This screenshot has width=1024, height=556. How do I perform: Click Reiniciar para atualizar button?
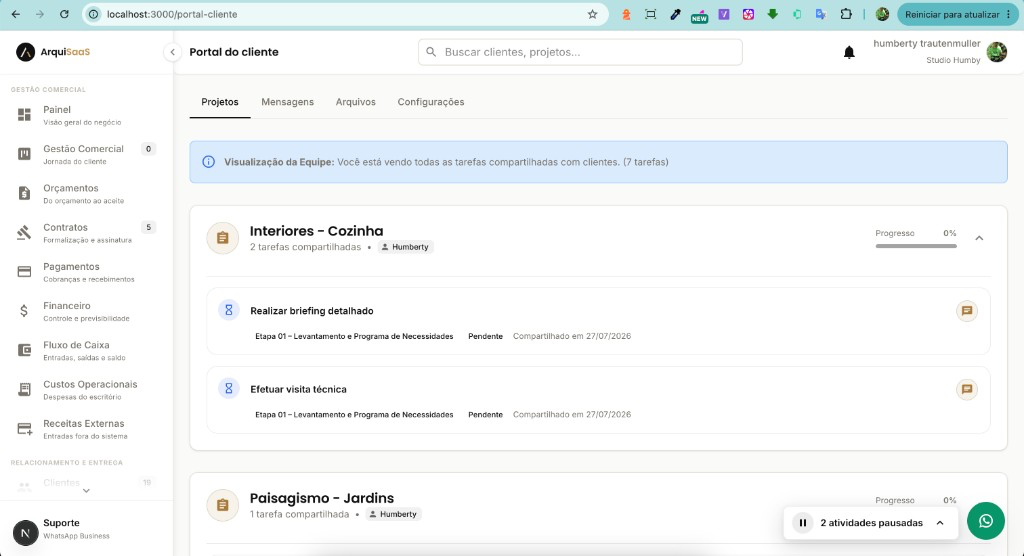pyautogui.click(x=957, y=14)
